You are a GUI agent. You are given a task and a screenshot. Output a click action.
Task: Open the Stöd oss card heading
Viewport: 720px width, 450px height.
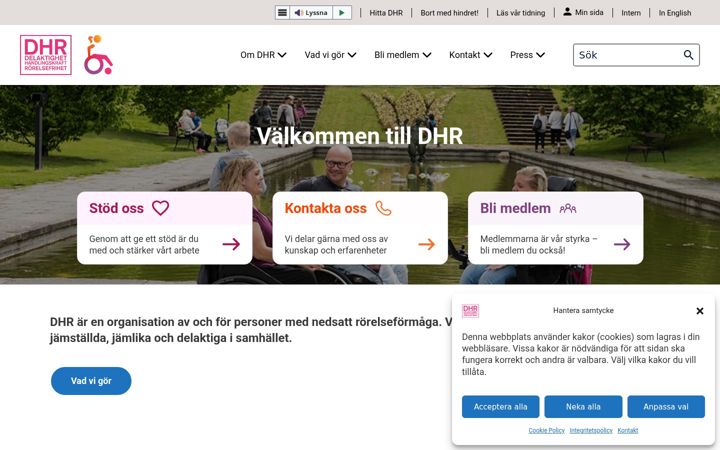point(116,208)
